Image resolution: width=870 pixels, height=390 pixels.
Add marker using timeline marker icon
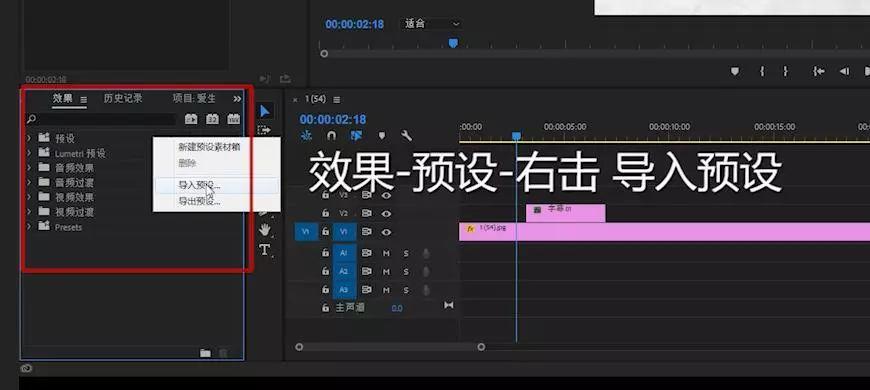point(382,135)
